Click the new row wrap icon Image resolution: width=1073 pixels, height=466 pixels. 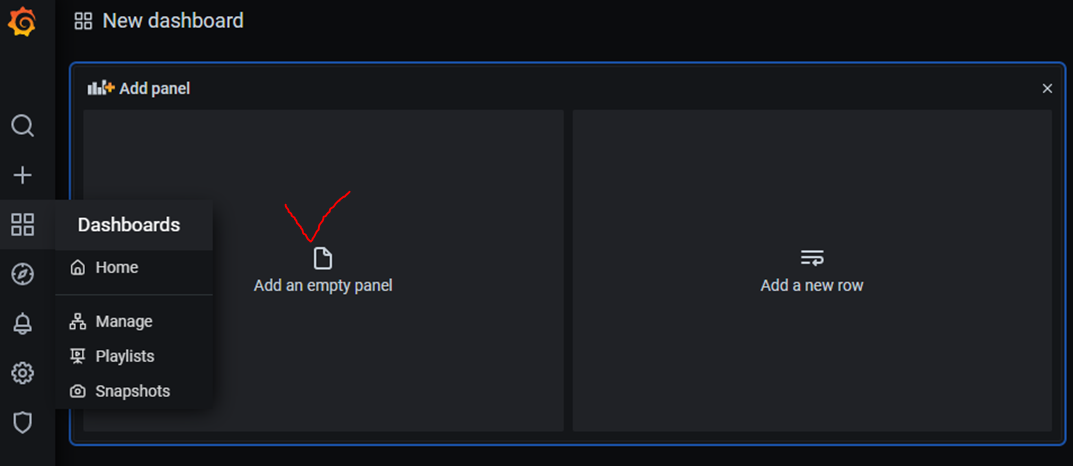tap(812, 258)
